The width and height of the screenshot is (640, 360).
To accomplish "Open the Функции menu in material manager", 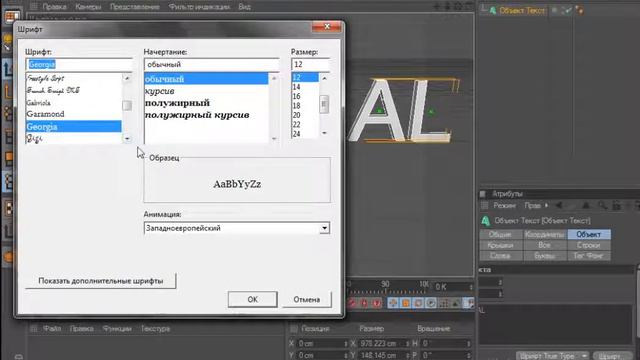I will click(x=117, y=329).
